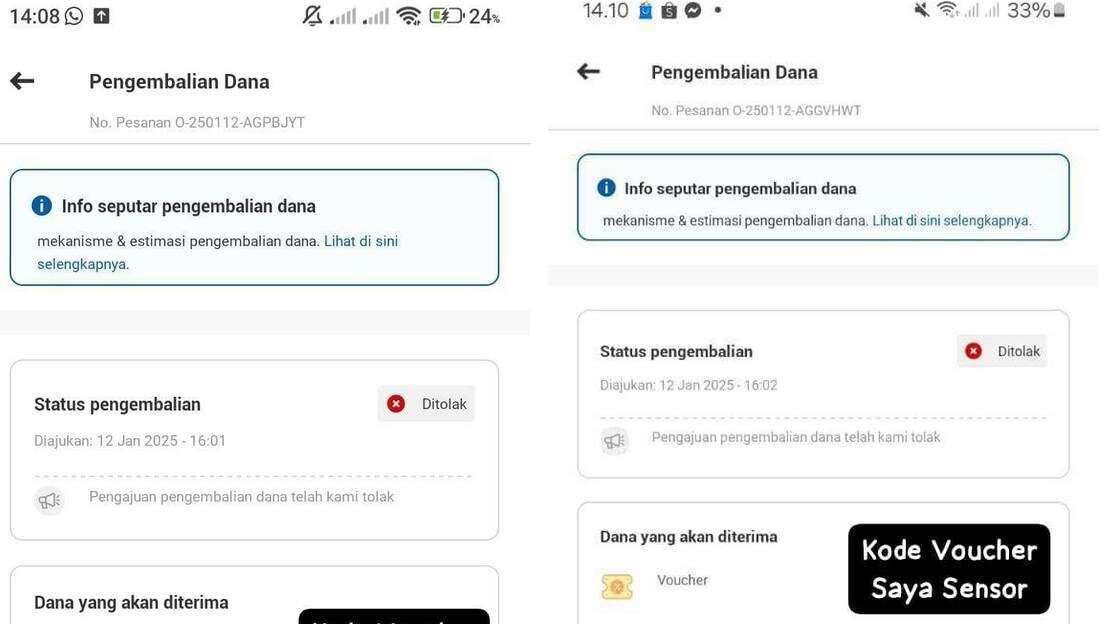Tap the back arrow on right screen
Viewport: 1107px width, 624px height.
click(x=588, y=71)
